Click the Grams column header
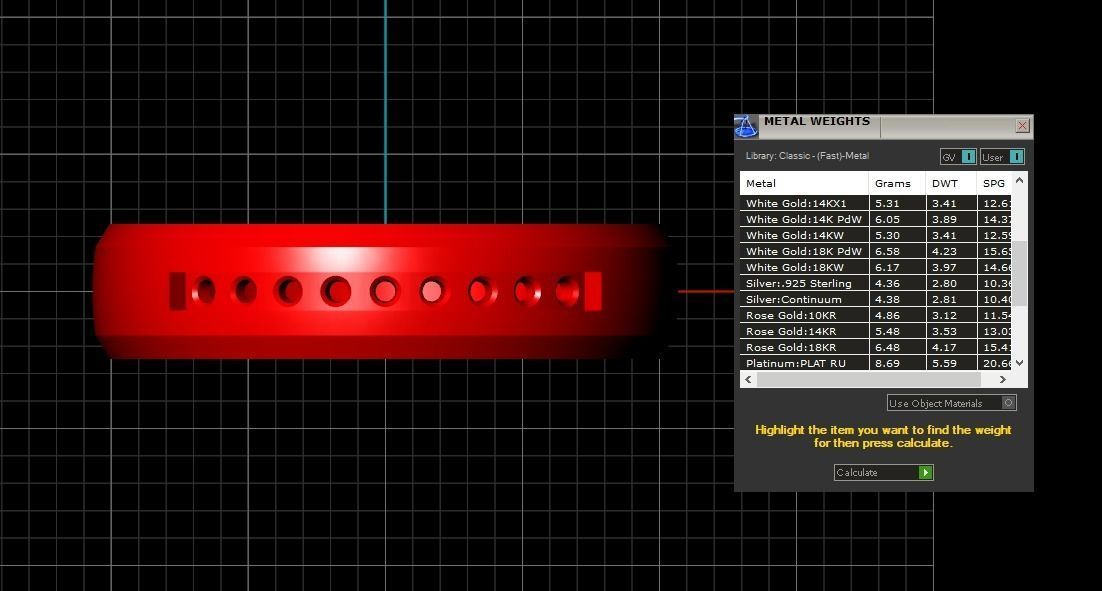Image resolution: width=1102 pixels, height=591 pixels. coord(897,183)
